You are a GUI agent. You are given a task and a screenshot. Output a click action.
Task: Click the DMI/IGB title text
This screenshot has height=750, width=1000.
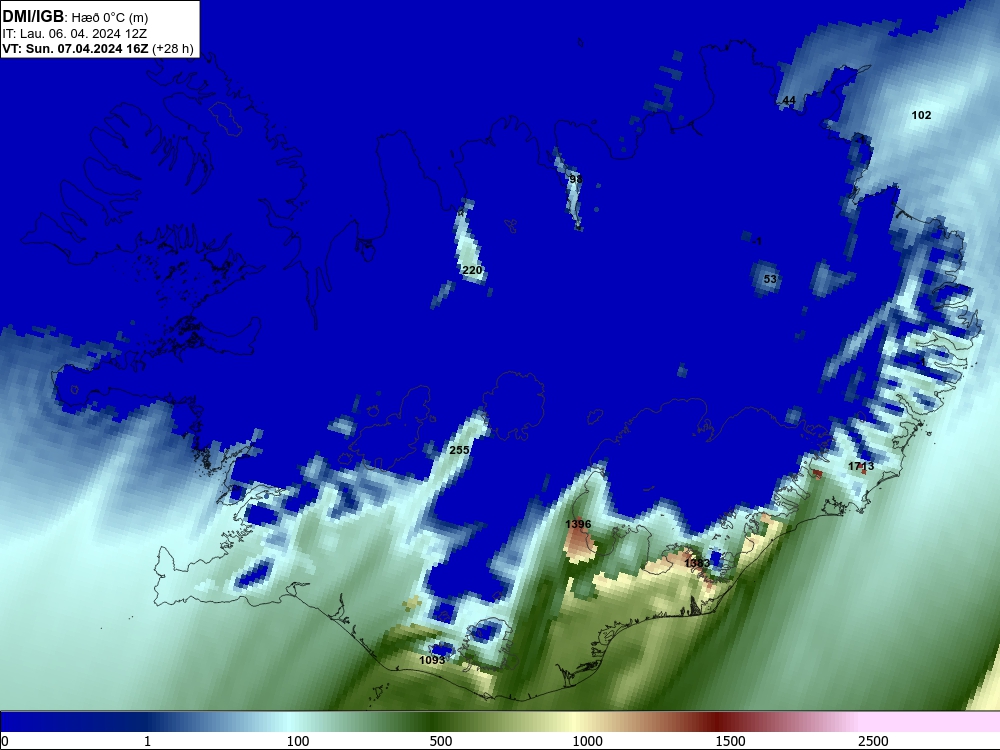tap(33, 17)
